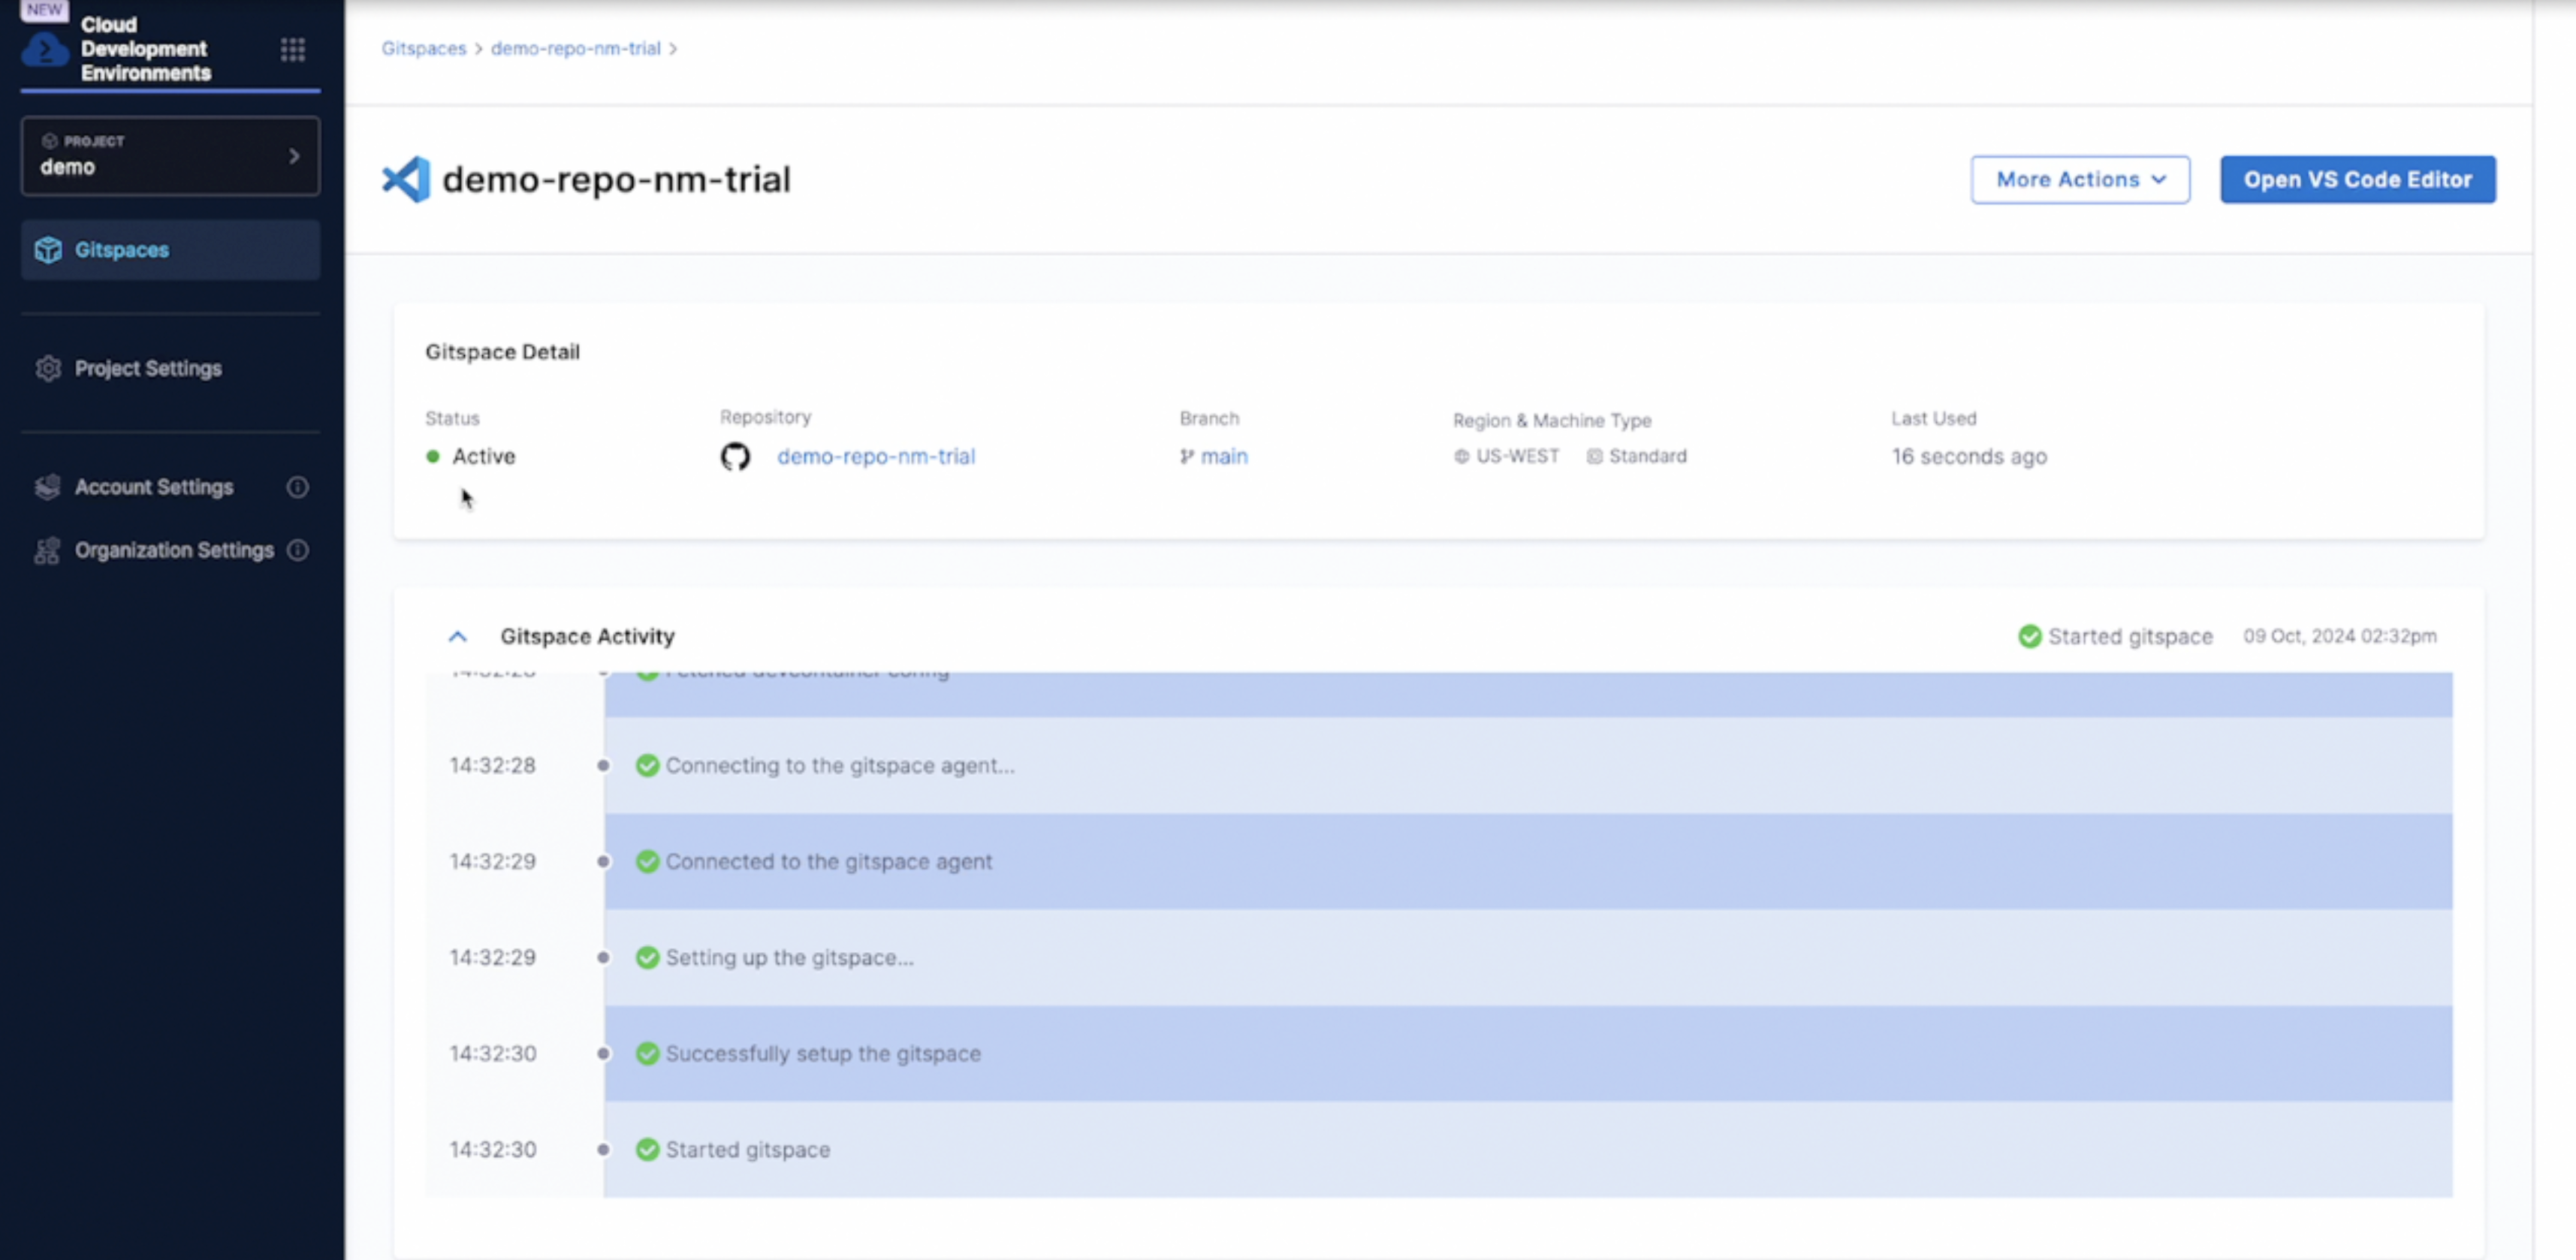Screen dimensions: 2576x1260
Task: Expand the demo project selector
Action: (170, 156)
